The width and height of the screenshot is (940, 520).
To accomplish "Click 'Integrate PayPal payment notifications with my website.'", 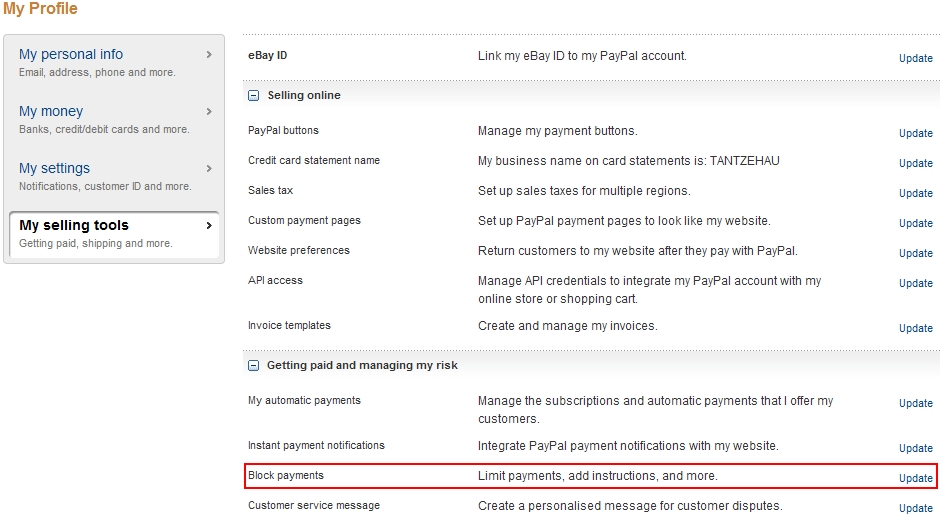I will 628,446.
